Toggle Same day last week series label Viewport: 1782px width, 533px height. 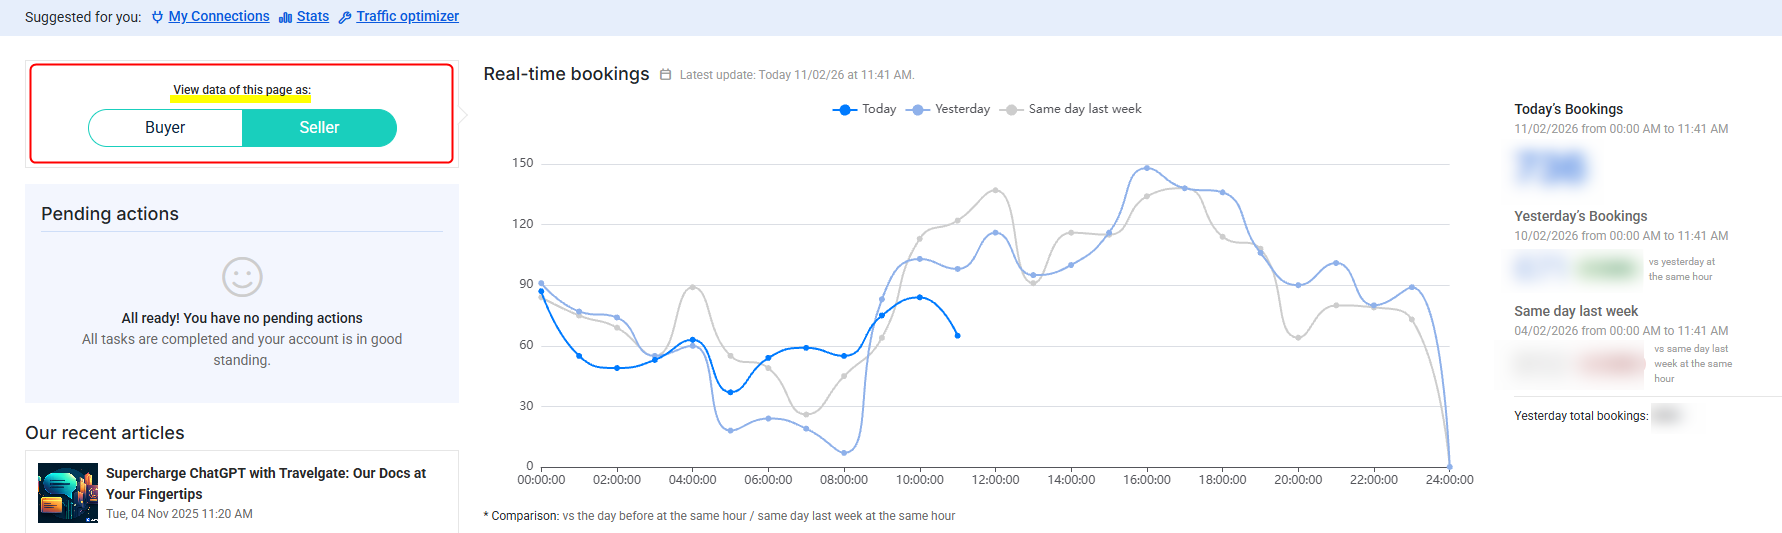click(1085, 109)
